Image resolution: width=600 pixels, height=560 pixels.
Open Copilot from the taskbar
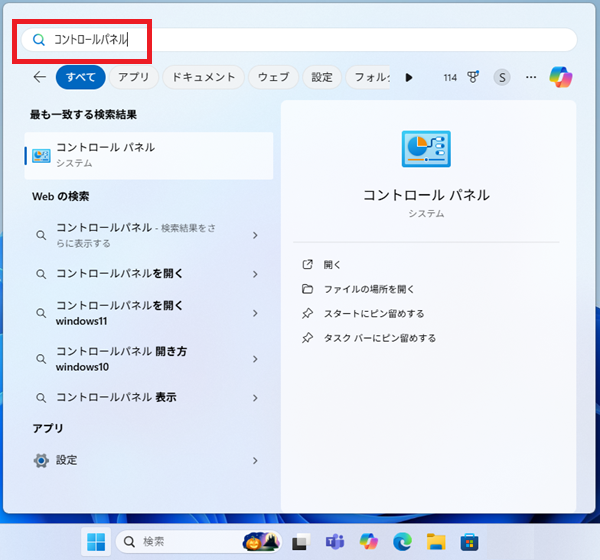[369, 542]
